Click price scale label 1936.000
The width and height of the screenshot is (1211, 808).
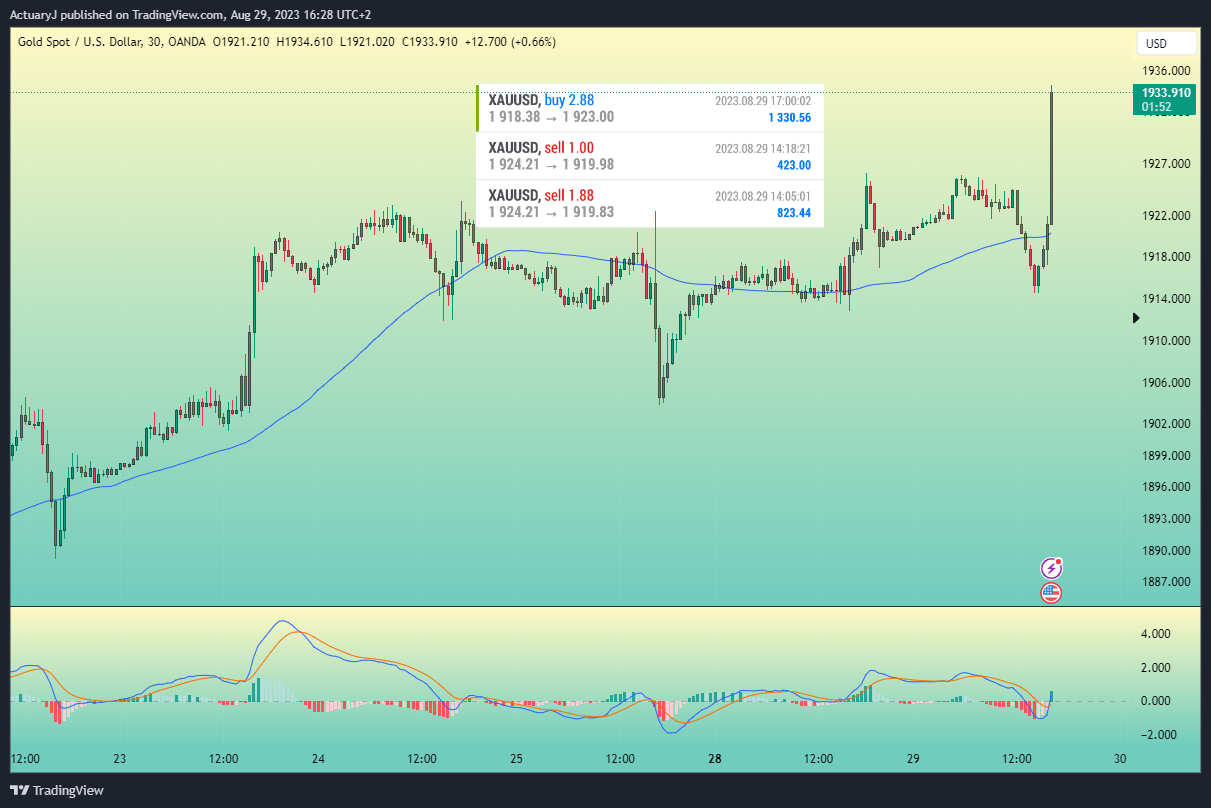[x=1166, y=70]
